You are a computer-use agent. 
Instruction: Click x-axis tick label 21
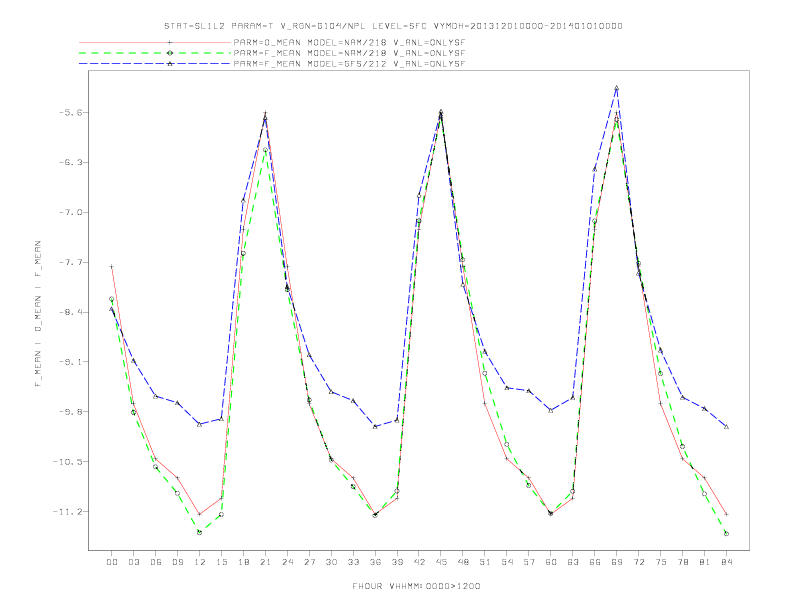(x=265, y=562)
